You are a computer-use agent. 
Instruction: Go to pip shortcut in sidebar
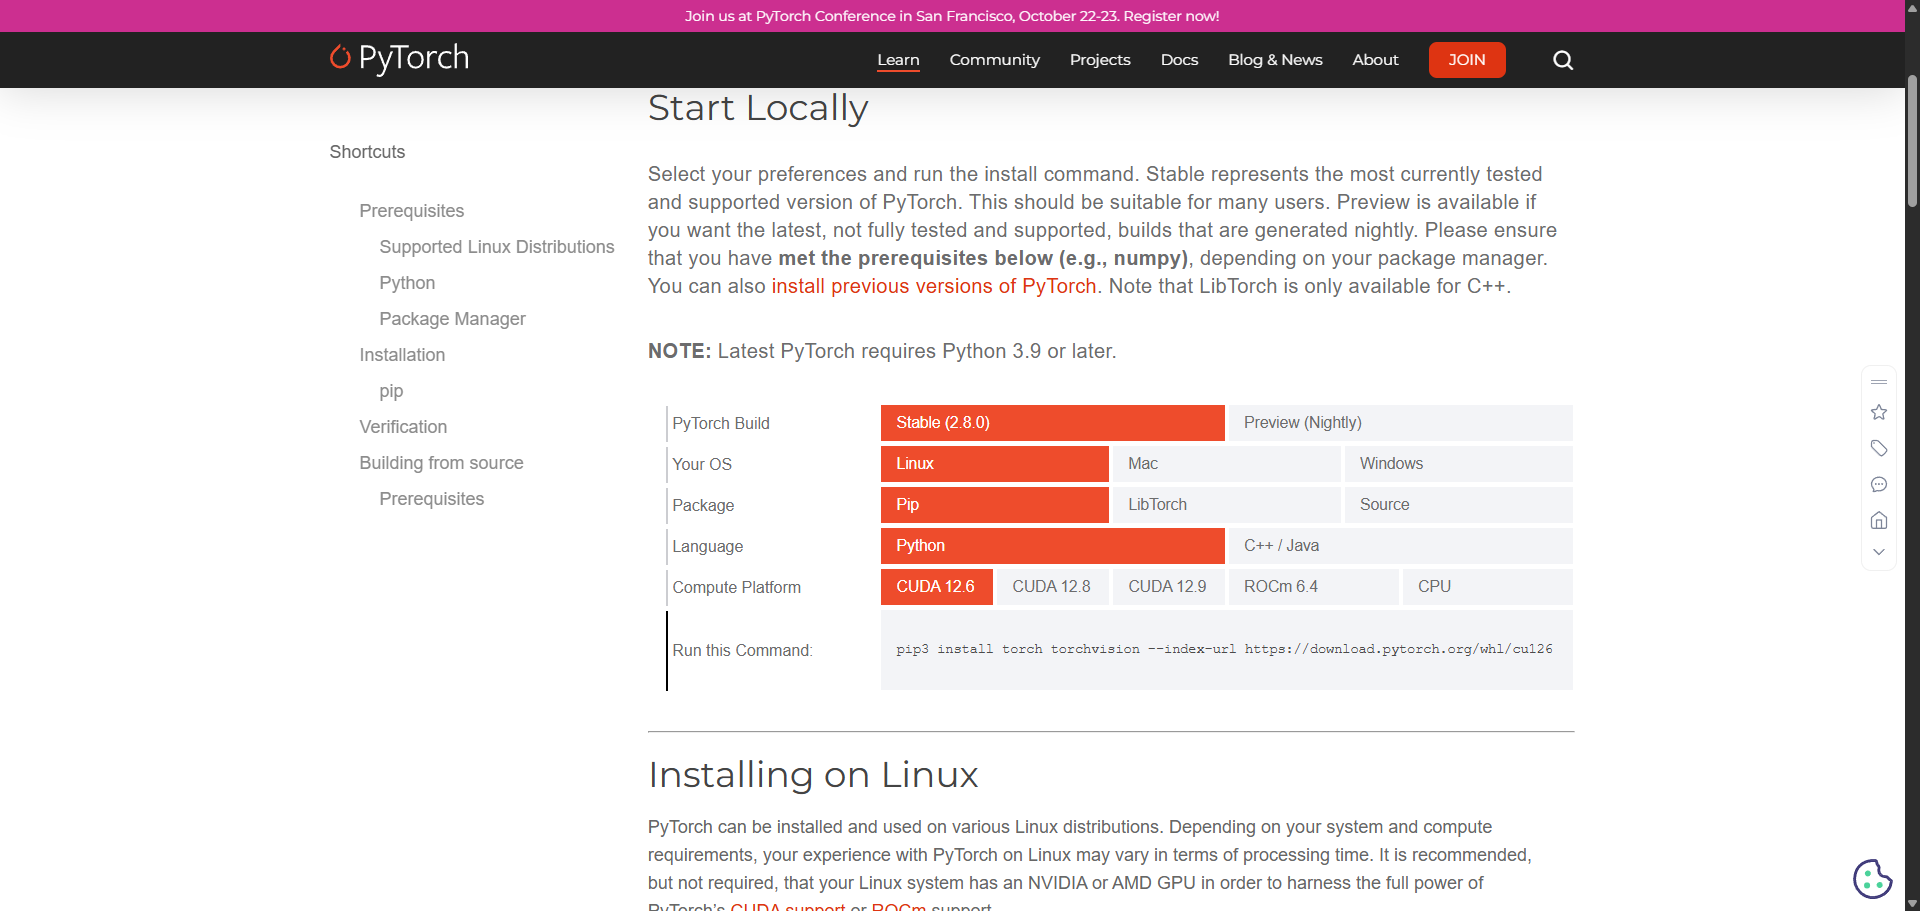tap(391, 391)
